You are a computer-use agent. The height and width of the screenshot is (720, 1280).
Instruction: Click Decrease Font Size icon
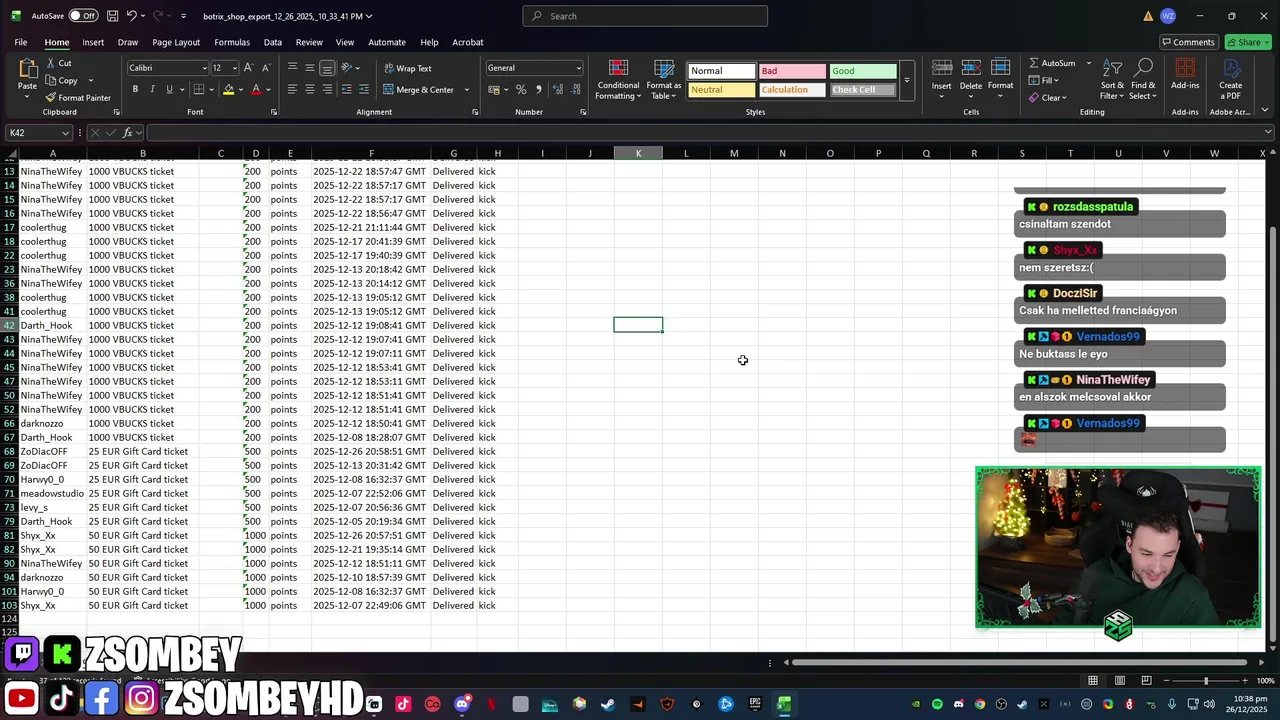coord(266,68)
